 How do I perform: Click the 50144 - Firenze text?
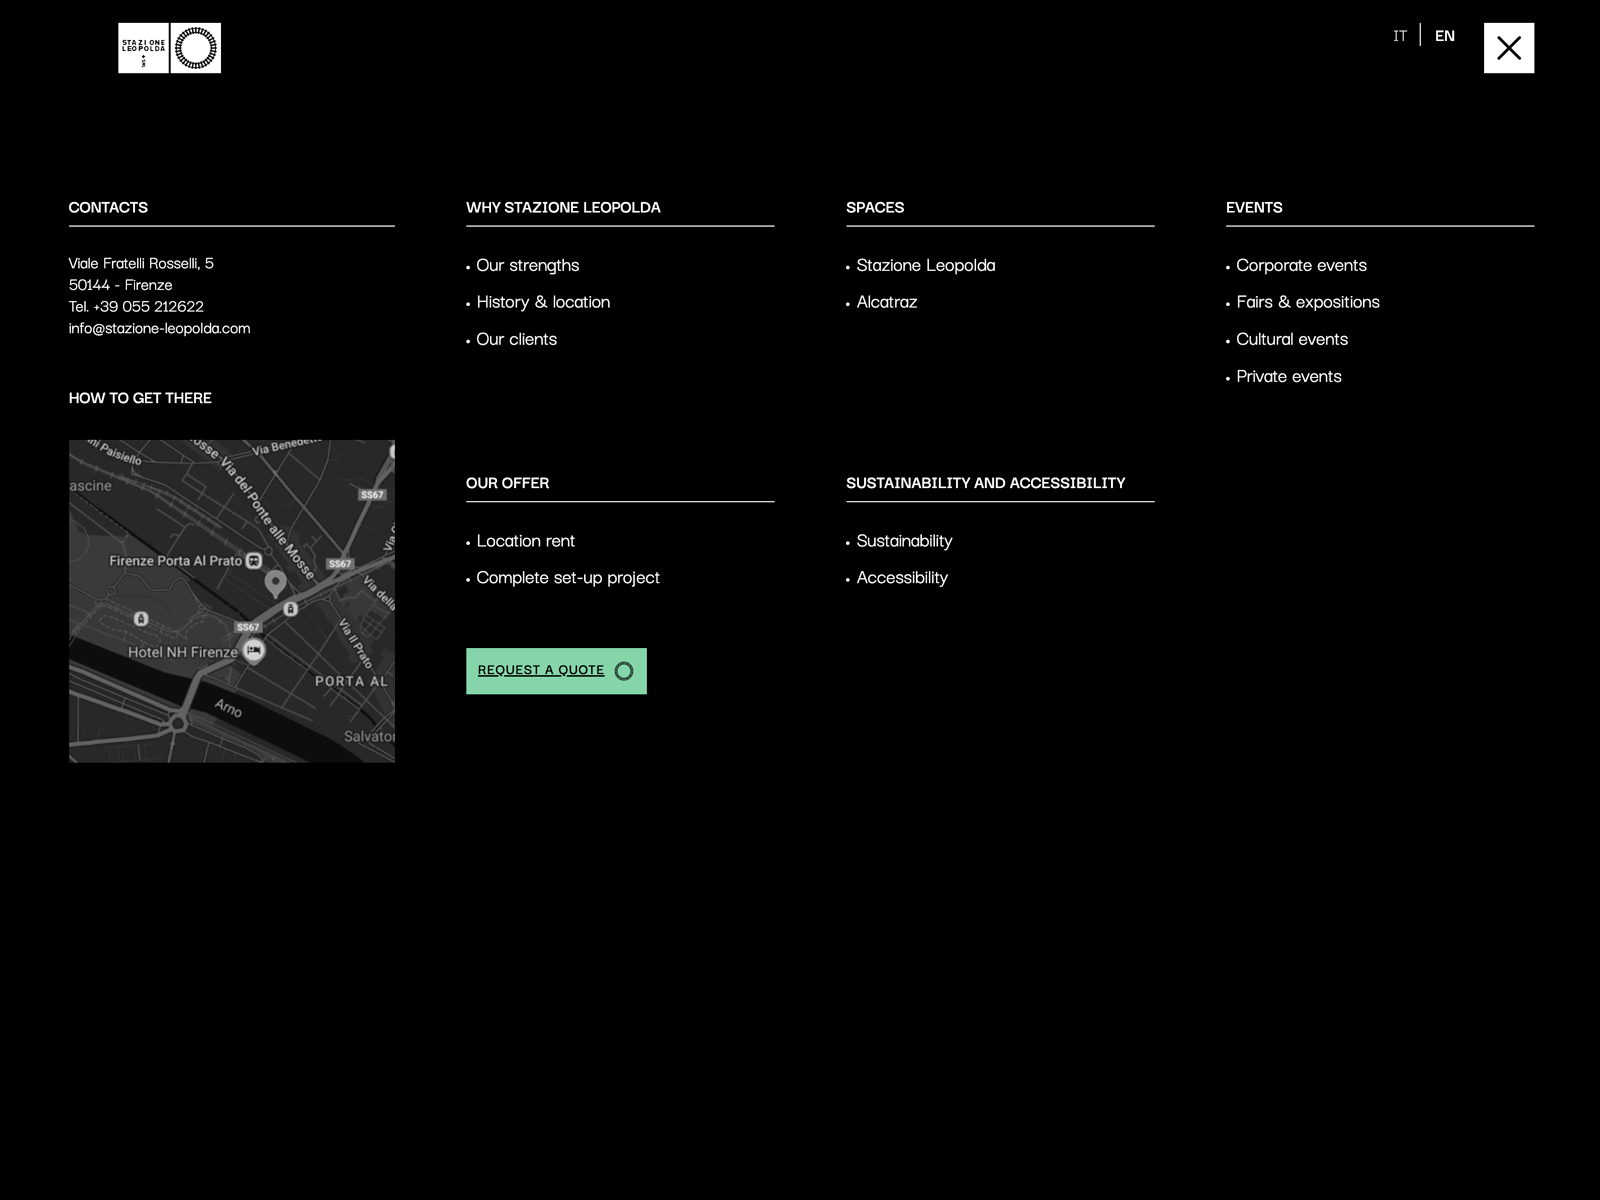click(120, 285)
